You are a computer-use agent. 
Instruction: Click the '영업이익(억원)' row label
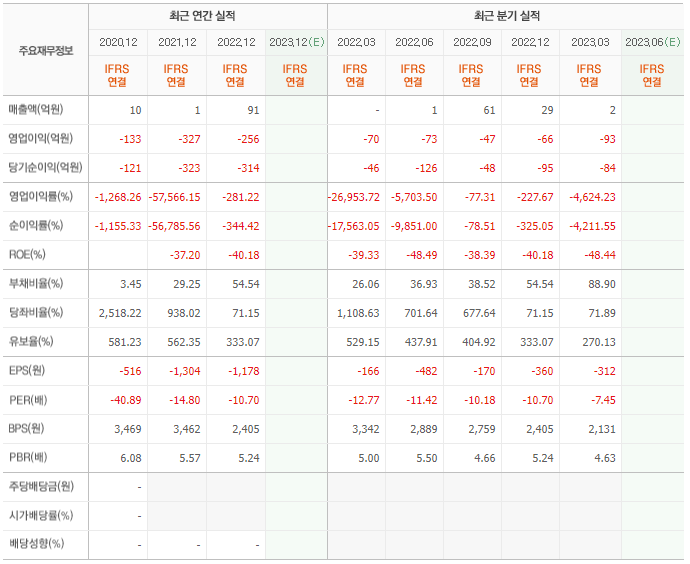(x=40, y=139)
